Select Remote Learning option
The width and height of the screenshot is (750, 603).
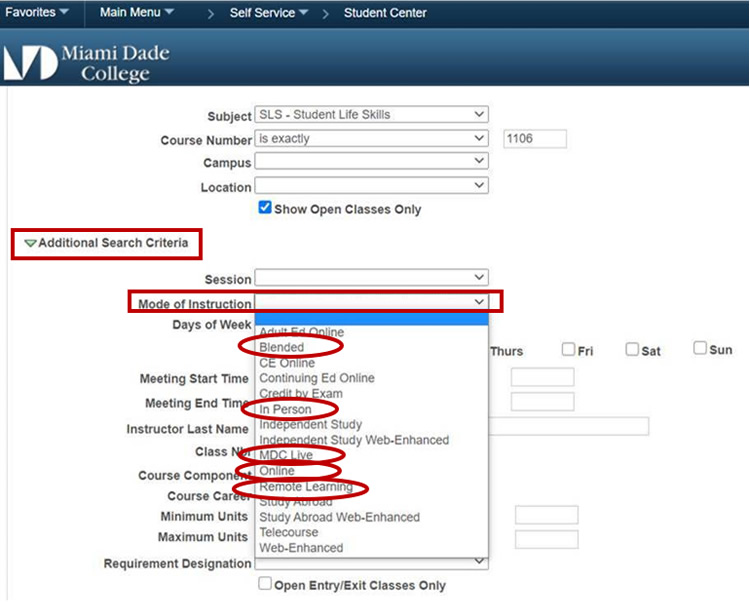tap(306, 487)
